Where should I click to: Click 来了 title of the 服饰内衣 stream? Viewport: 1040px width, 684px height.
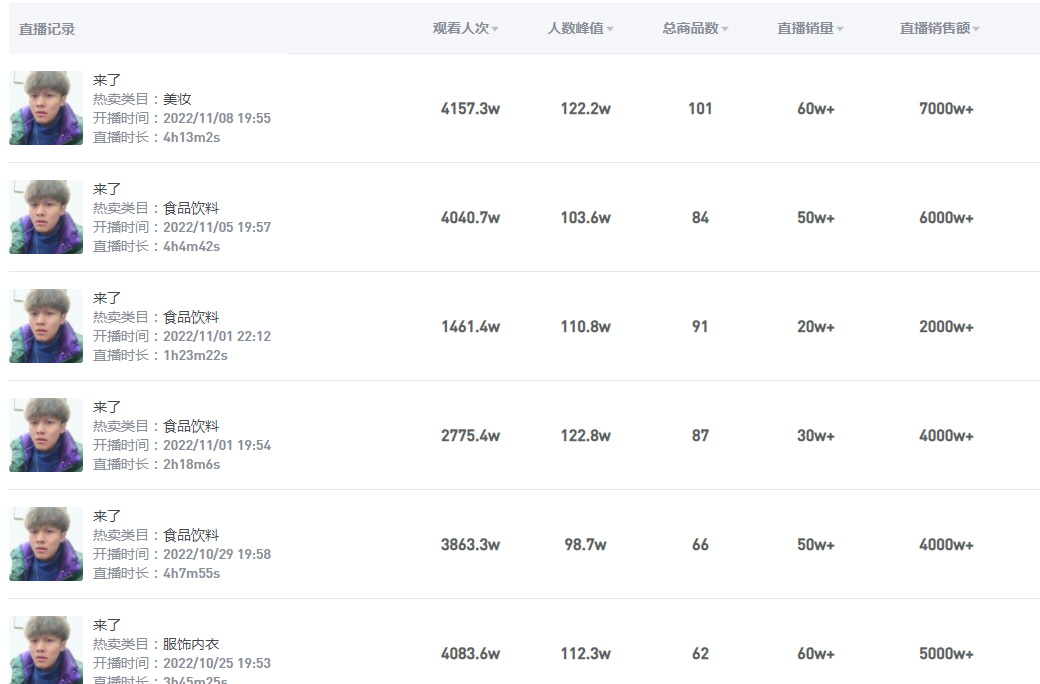(107, 625)
